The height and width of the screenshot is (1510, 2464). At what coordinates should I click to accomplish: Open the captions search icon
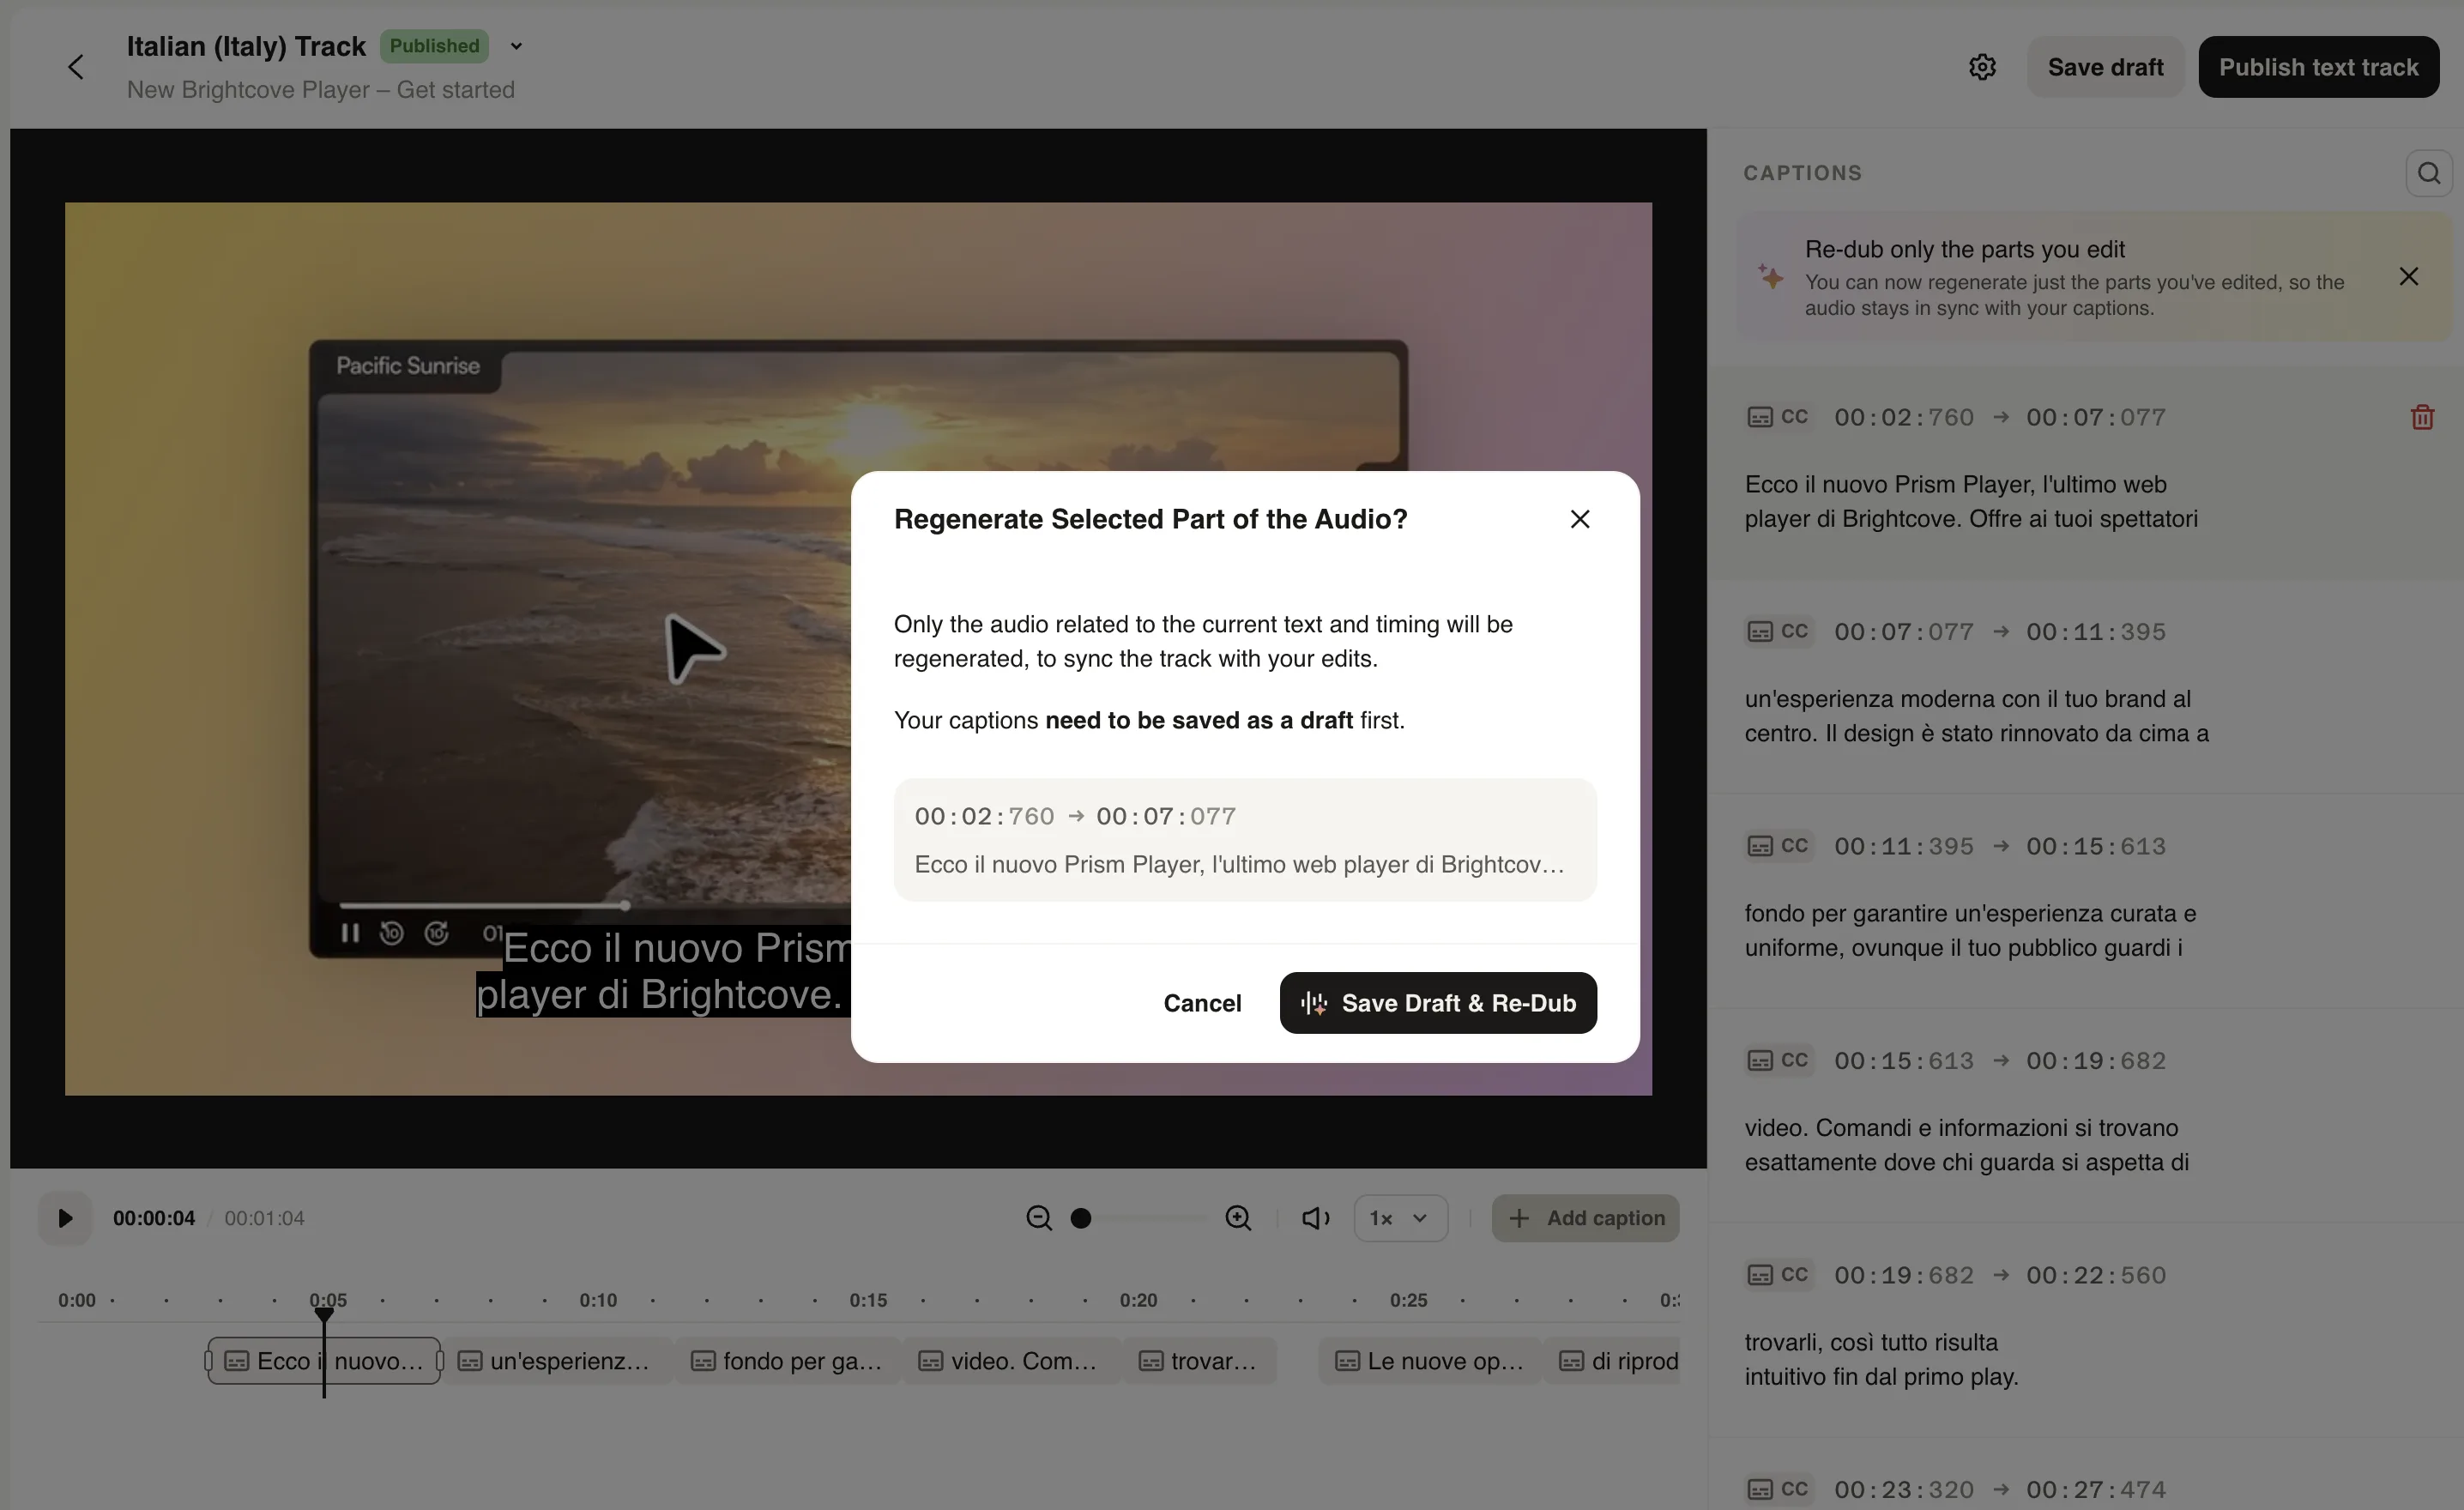pyautogui.click(x=2429, y=173)
